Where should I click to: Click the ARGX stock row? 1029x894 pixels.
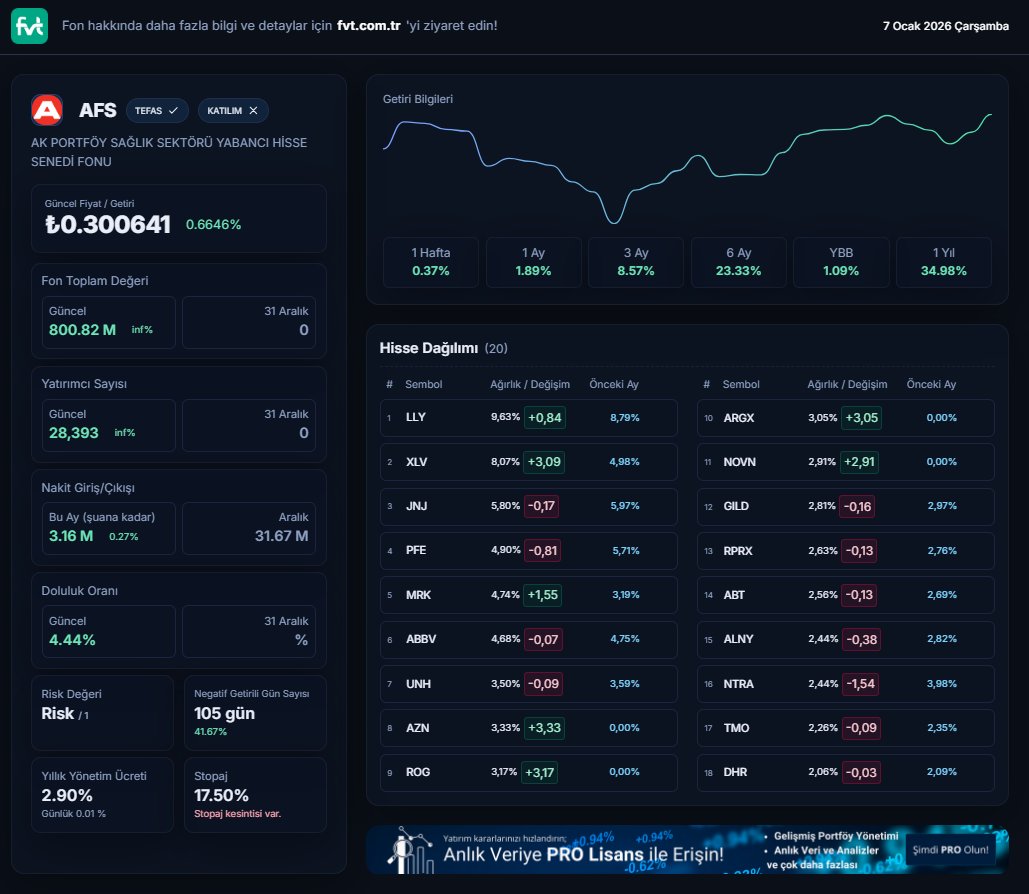(x=845, y=417)
